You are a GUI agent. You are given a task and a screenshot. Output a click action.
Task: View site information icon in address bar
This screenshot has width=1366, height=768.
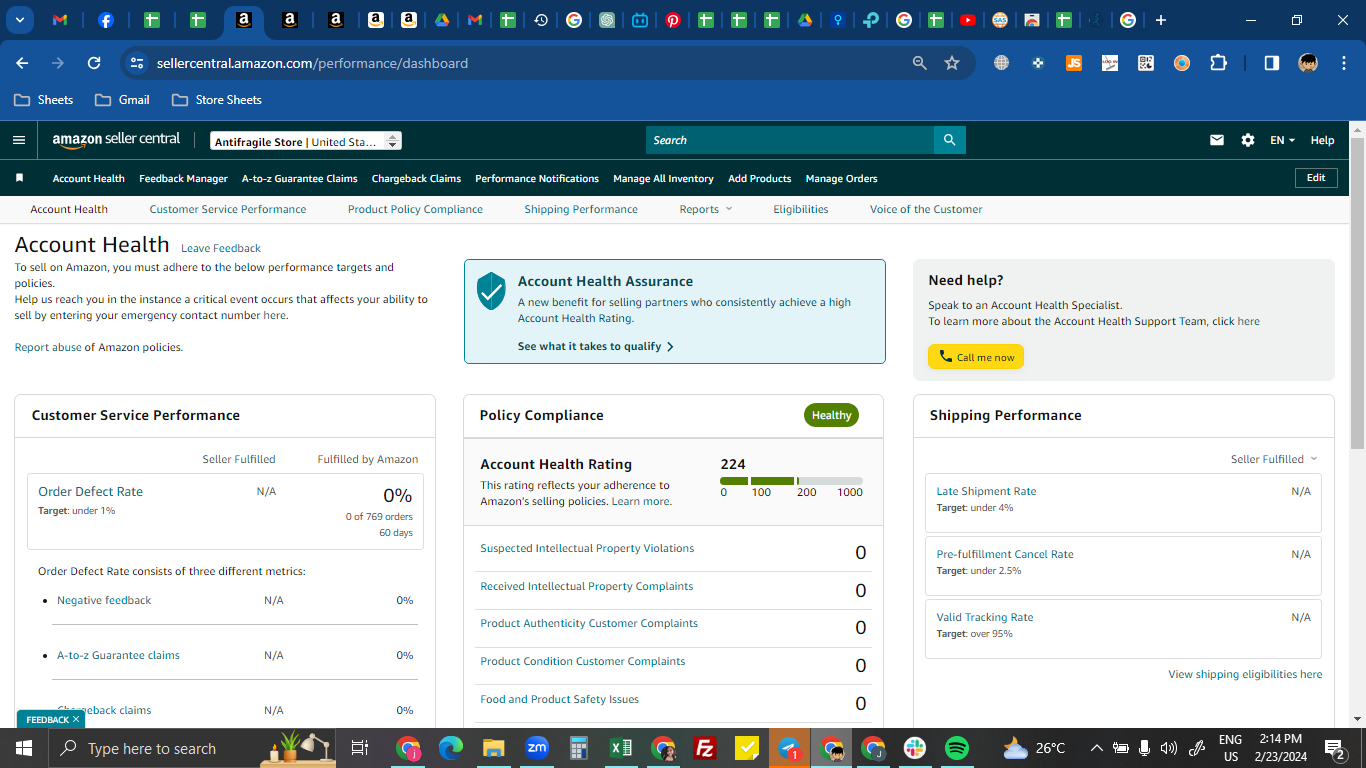(x=137, y=63)
